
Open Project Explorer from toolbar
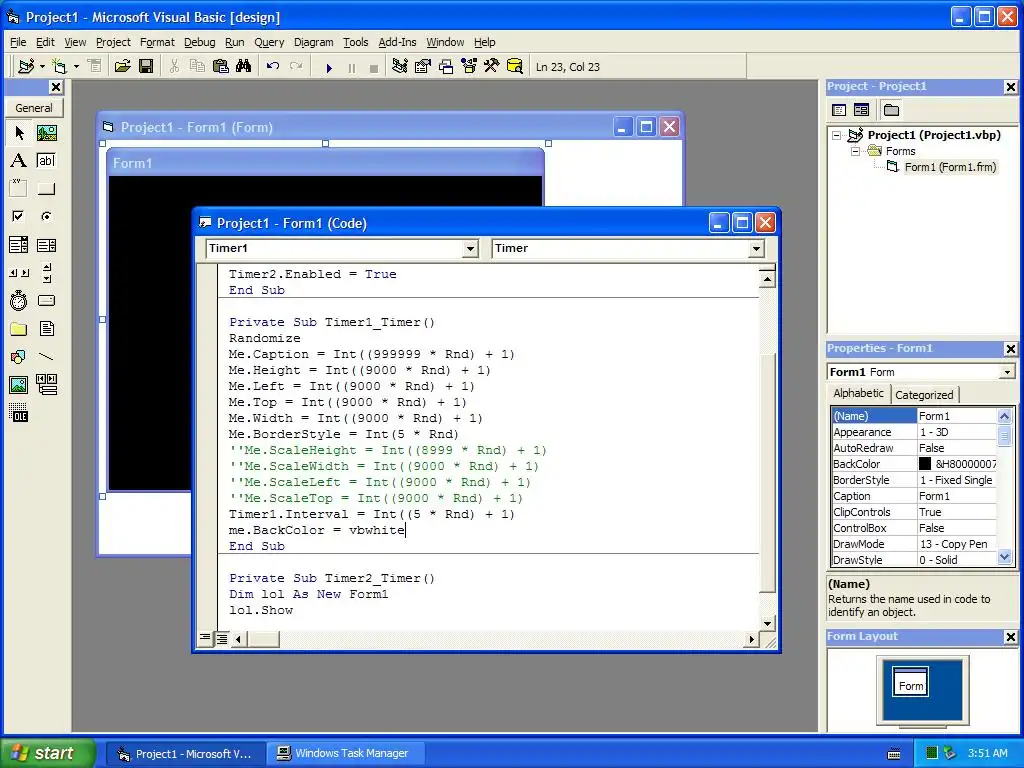tap(400, 67)
